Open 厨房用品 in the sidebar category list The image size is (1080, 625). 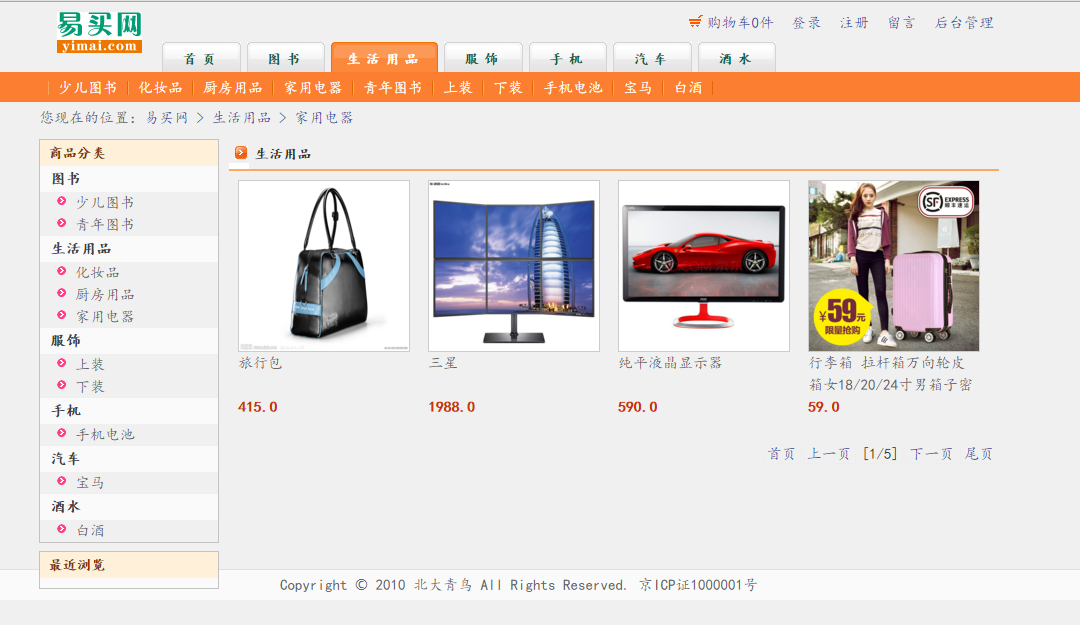click(105, 294)
